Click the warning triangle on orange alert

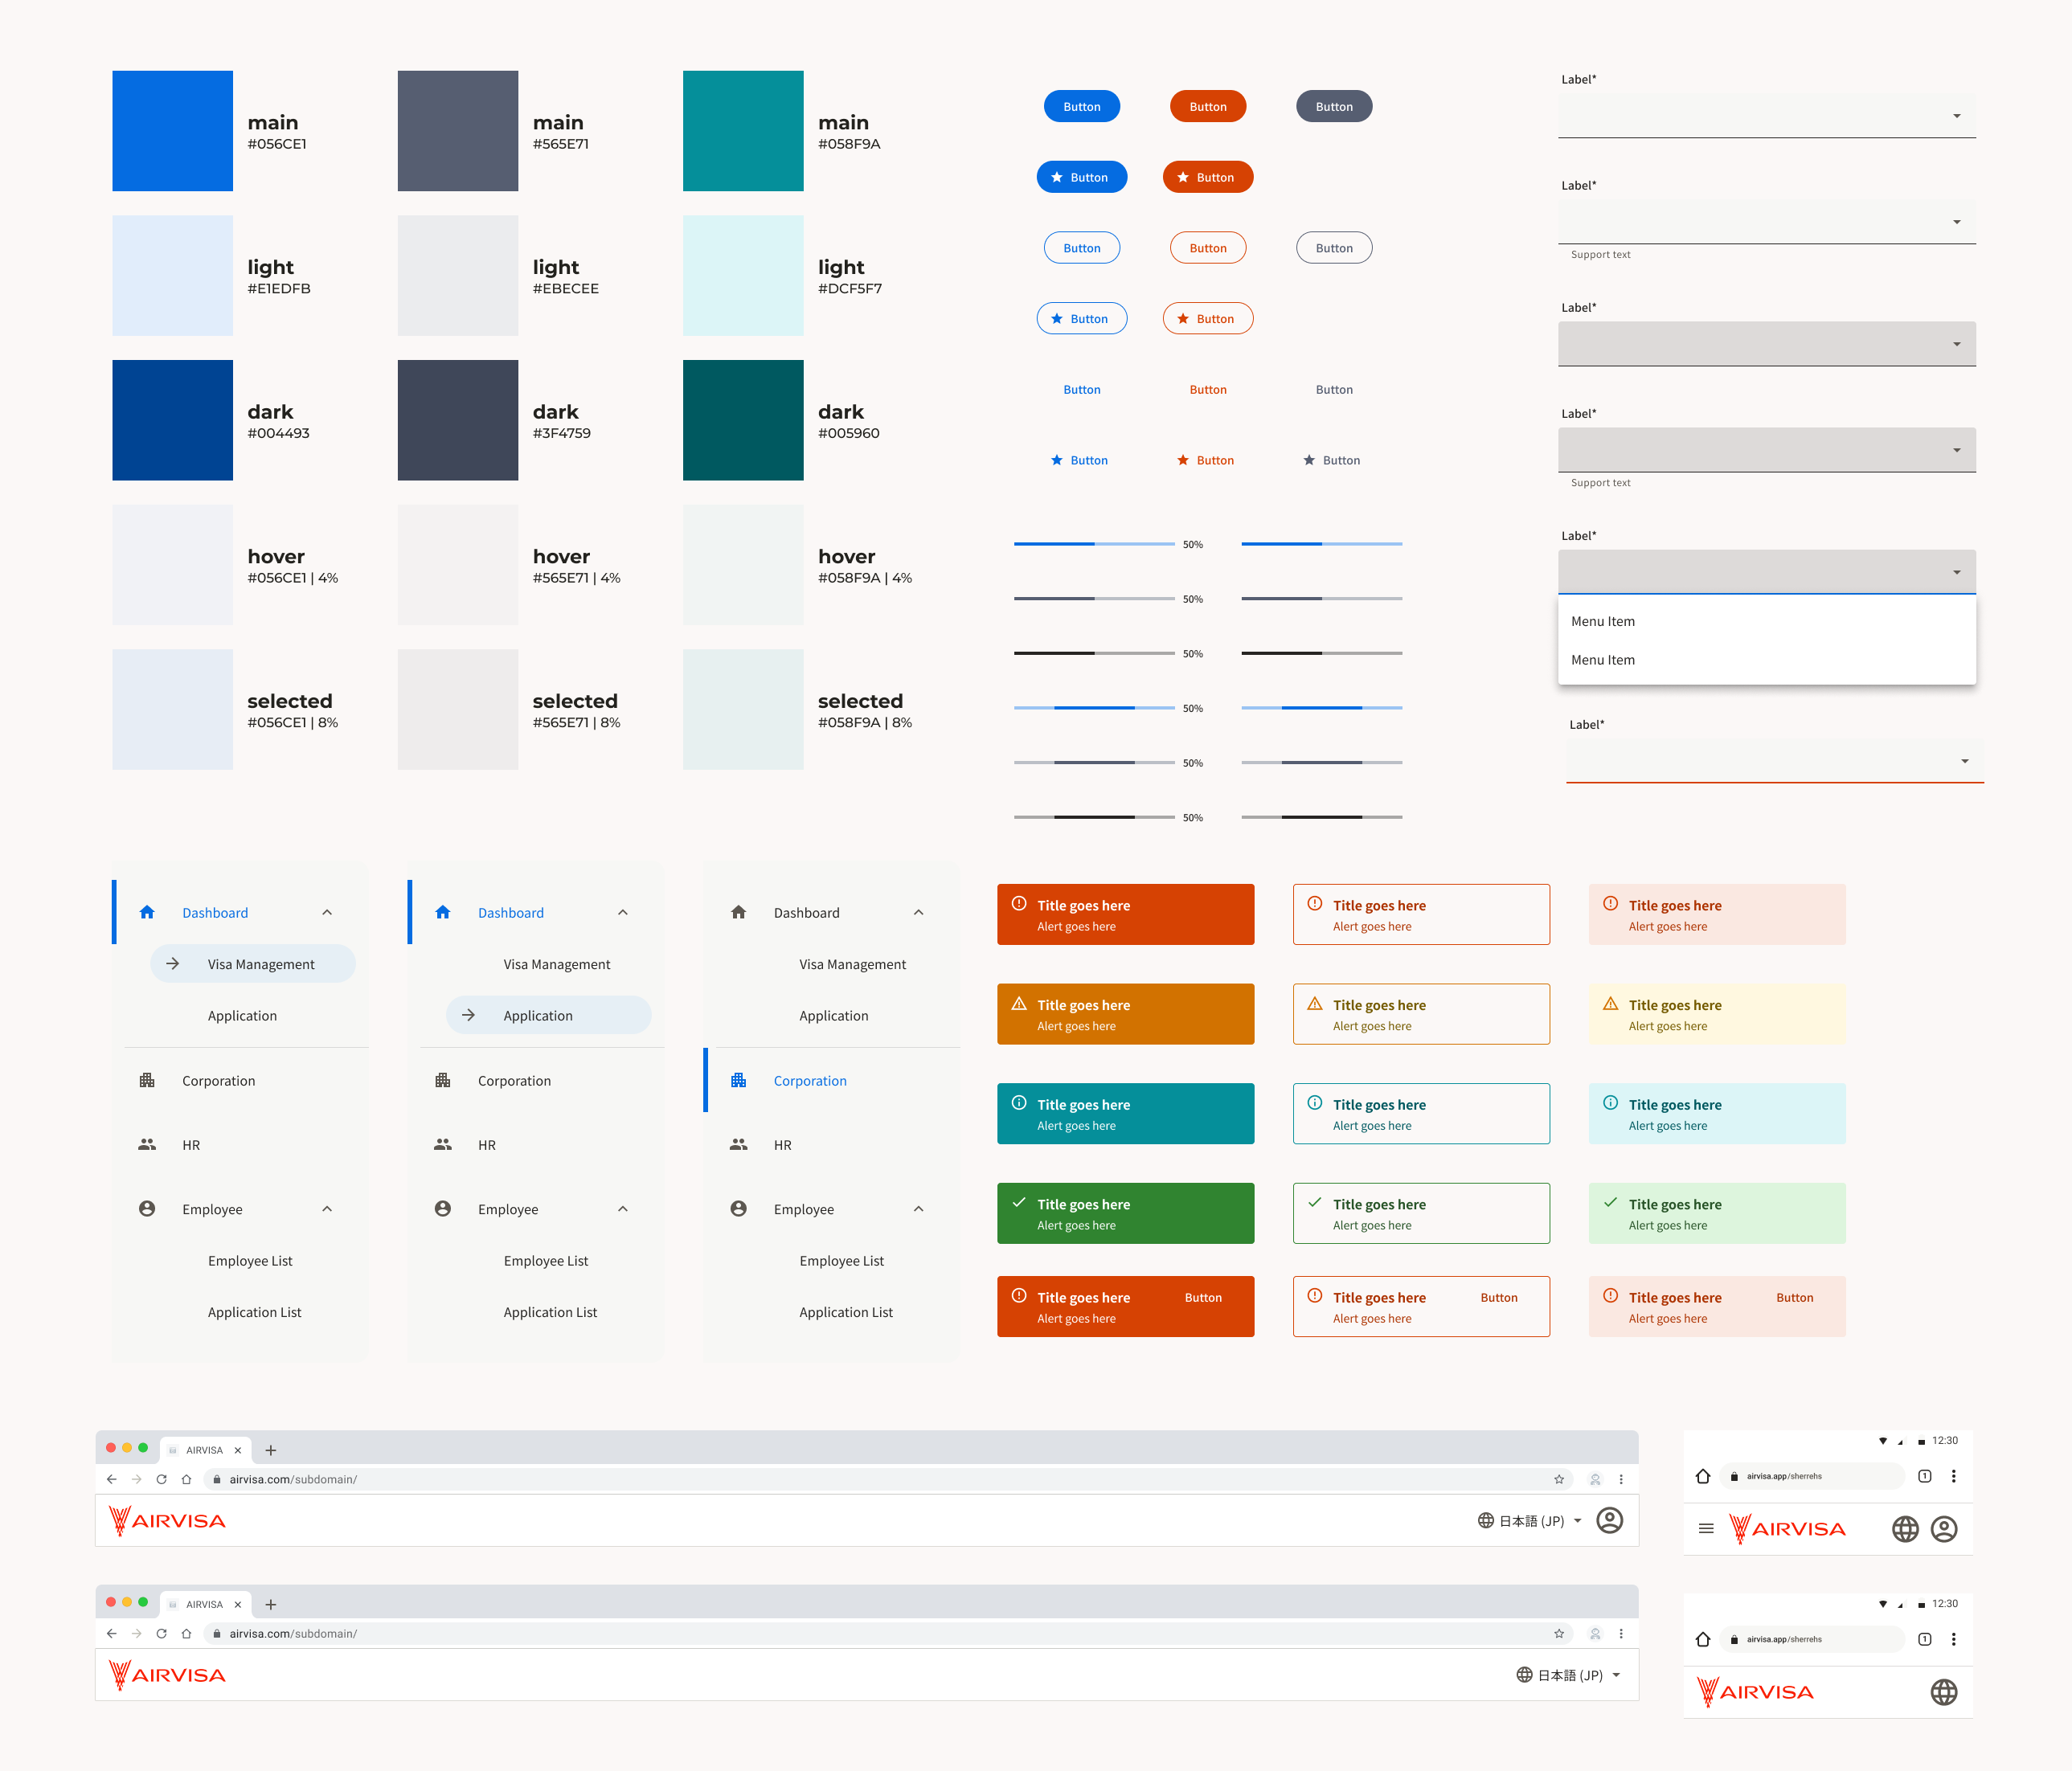(1018, 1005)
